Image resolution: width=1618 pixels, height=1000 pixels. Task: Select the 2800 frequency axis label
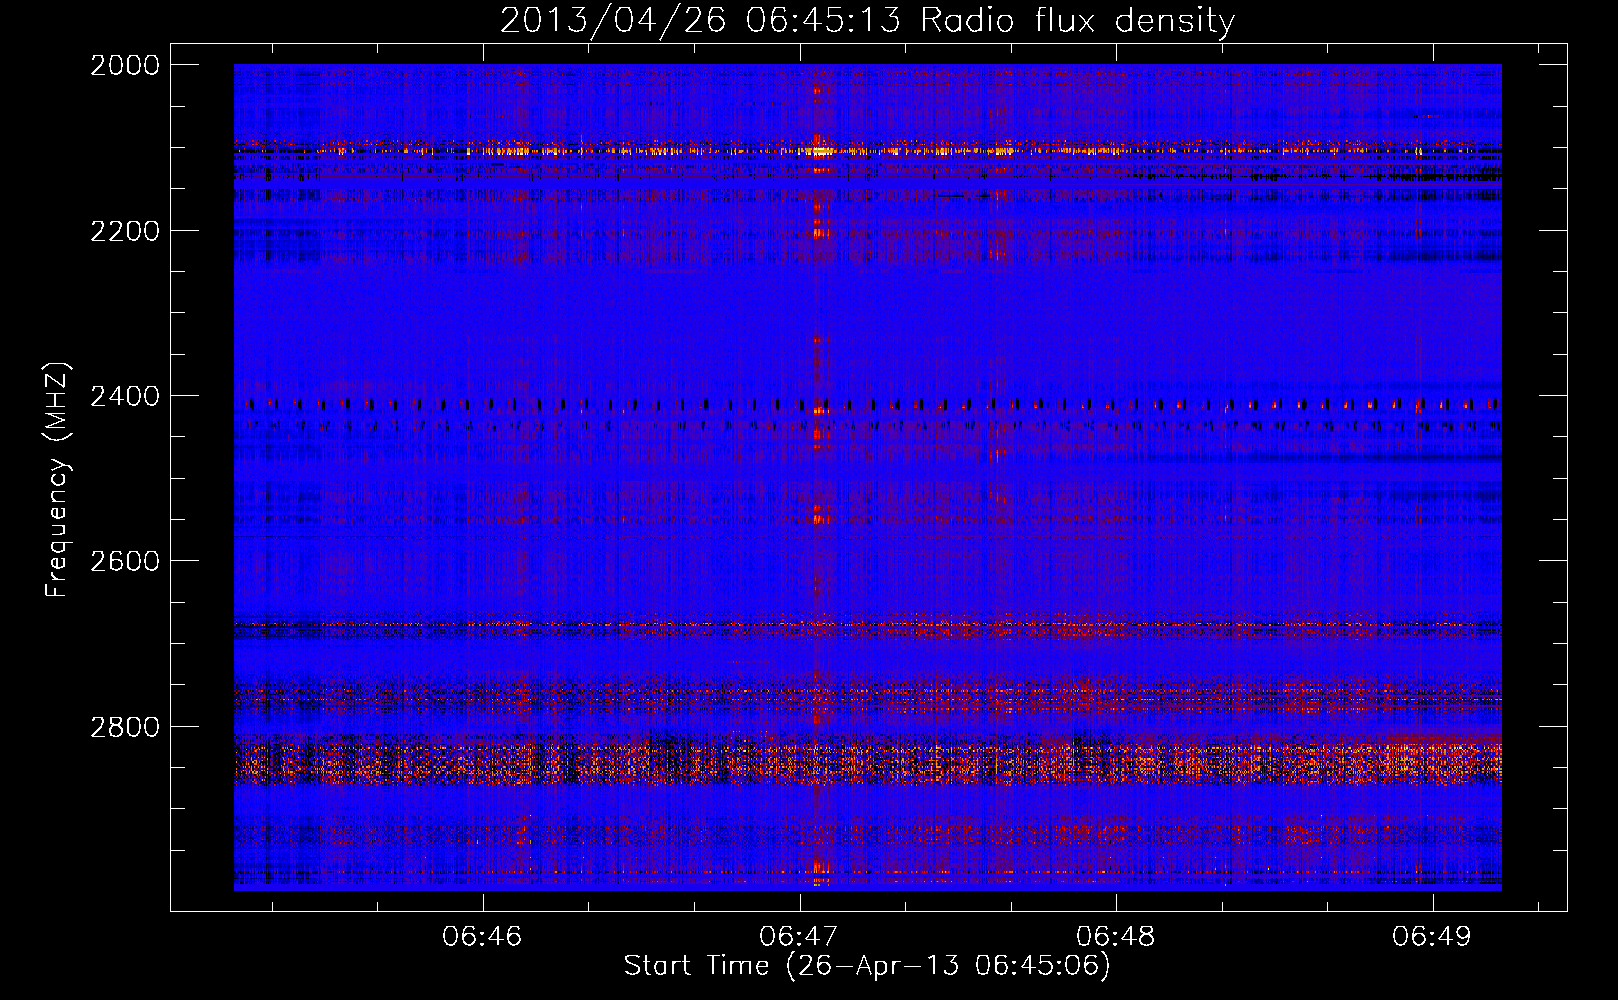tap(125, 727)
